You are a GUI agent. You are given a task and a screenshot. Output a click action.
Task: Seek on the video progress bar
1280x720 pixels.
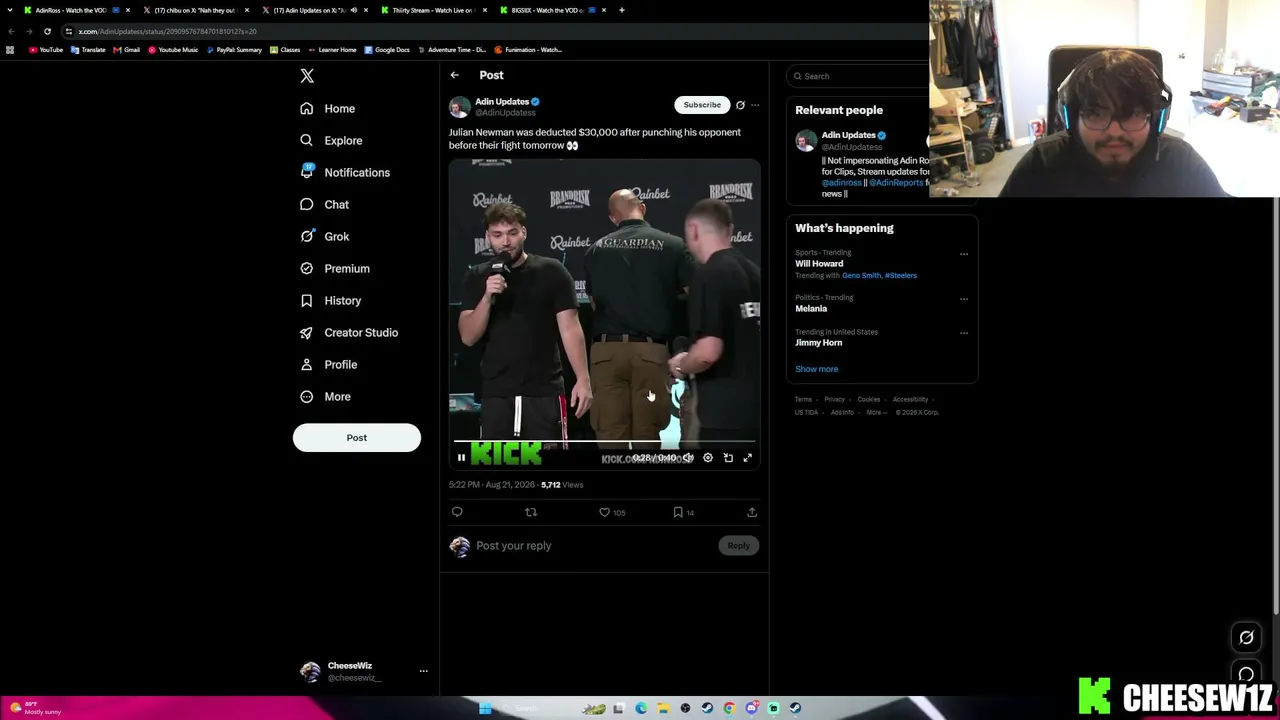click(604, 441)
